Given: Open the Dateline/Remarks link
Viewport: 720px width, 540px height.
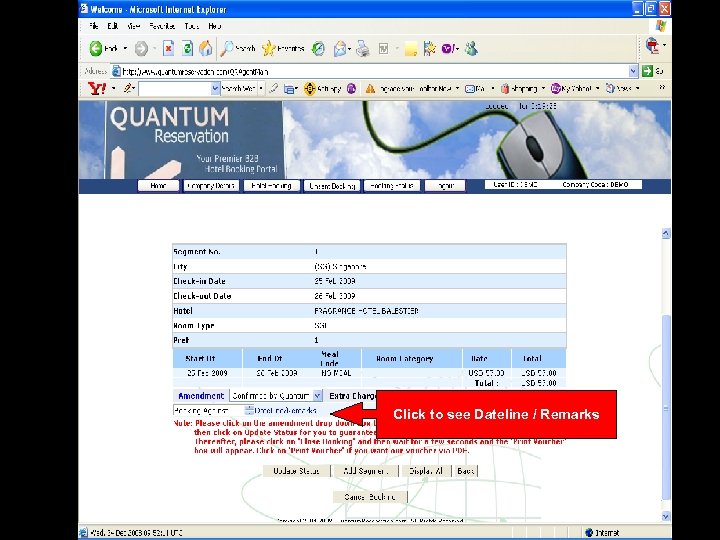Looking at the screenshot, I should [x=285, y=411].
